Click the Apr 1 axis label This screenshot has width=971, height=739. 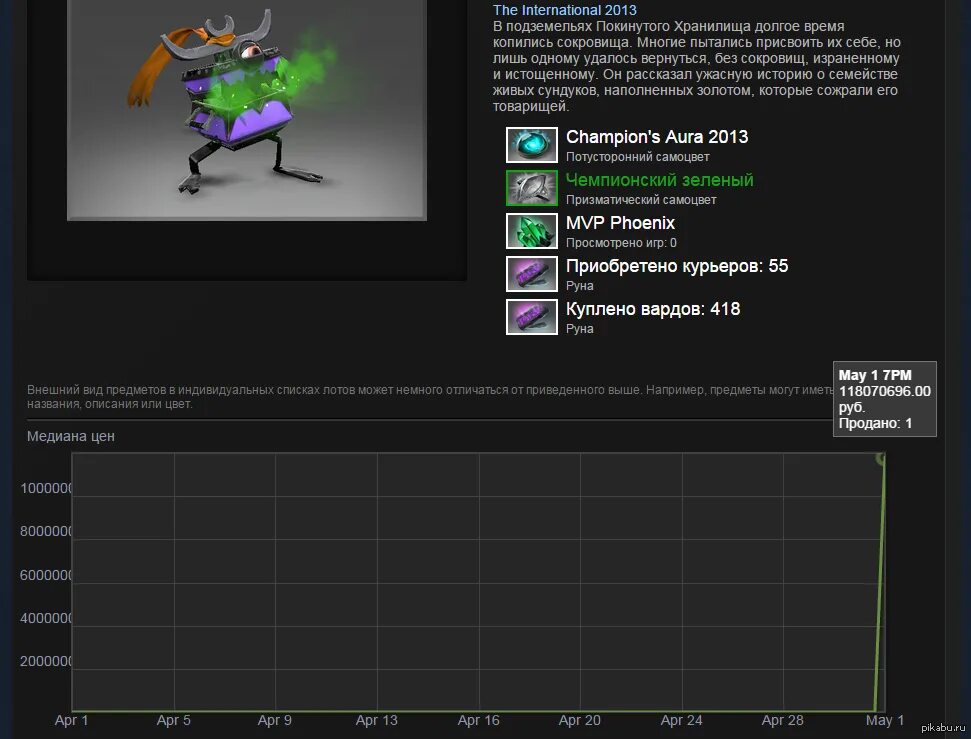pos(71,720)
